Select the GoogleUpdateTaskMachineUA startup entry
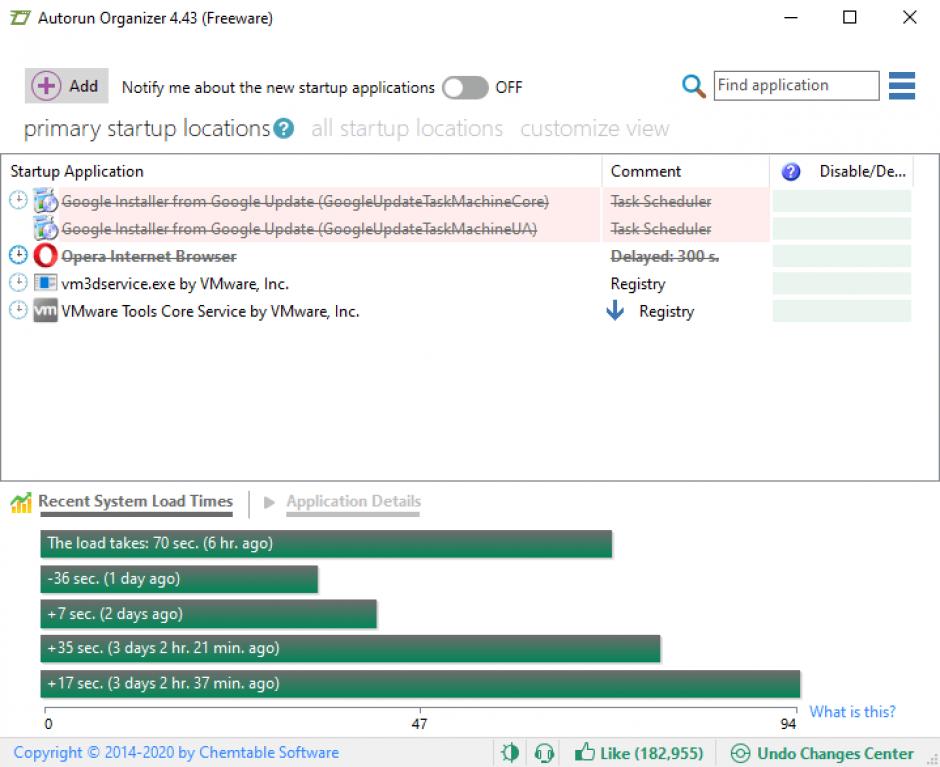 tap(299, 229)
